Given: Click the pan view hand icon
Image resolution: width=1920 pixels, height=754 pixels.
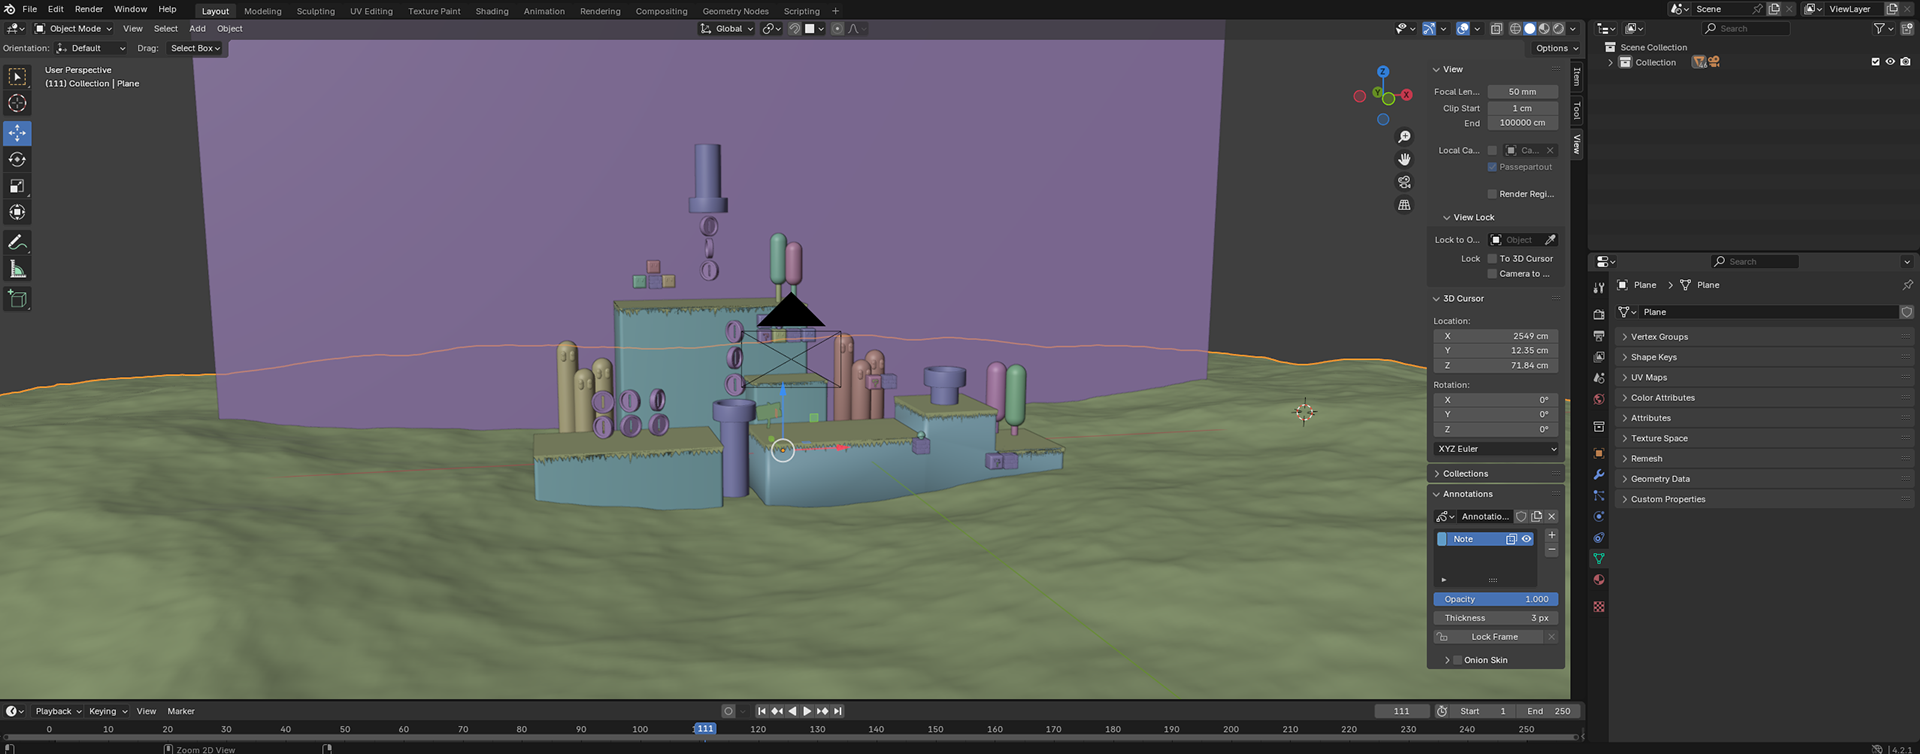Looking at the screenshot, I should pyautogui.click(x=1404, y=159).
